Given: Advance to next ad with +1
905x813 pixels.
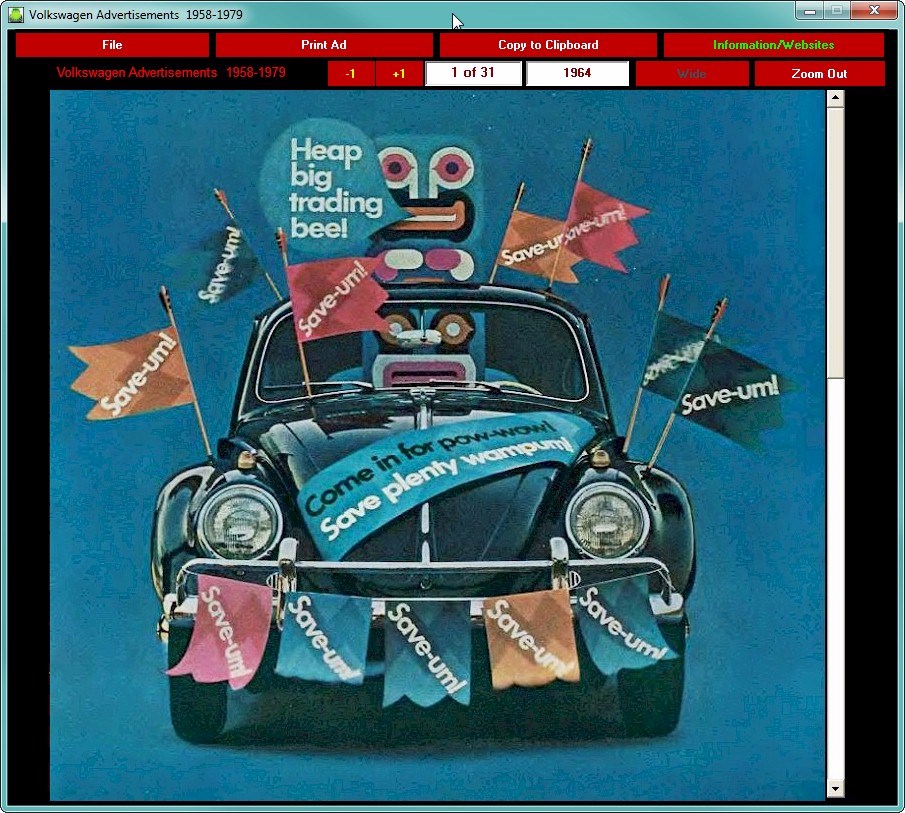Looking at the screenshot, I should [399, 74].
